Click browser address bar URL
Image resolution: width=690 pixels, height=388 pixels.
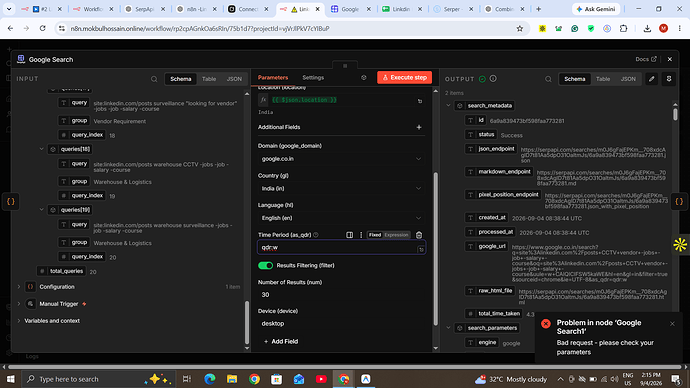pos(200,29)
